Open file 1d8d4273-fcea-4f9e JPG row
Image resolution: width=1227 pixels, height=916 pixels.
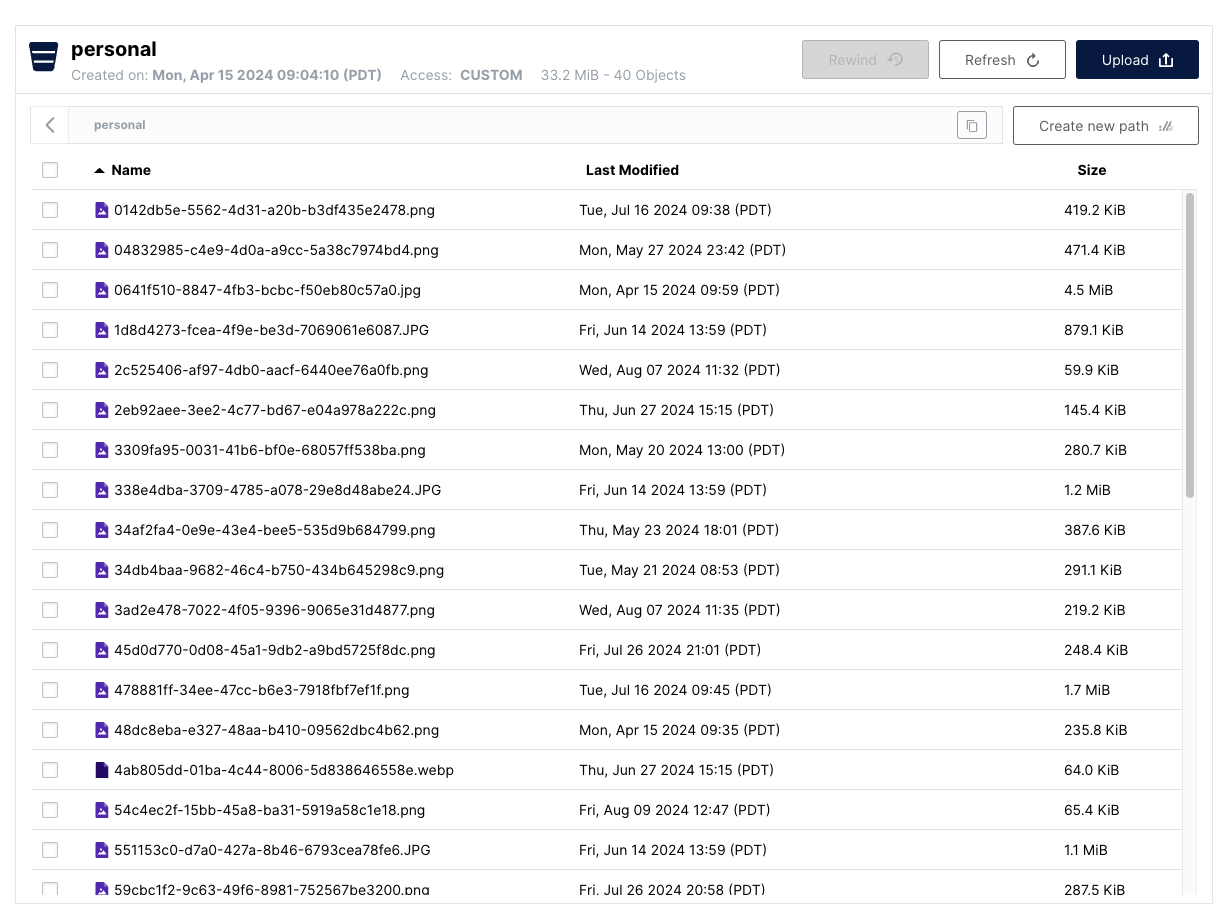pyautogui.click(x=271, y=330)
